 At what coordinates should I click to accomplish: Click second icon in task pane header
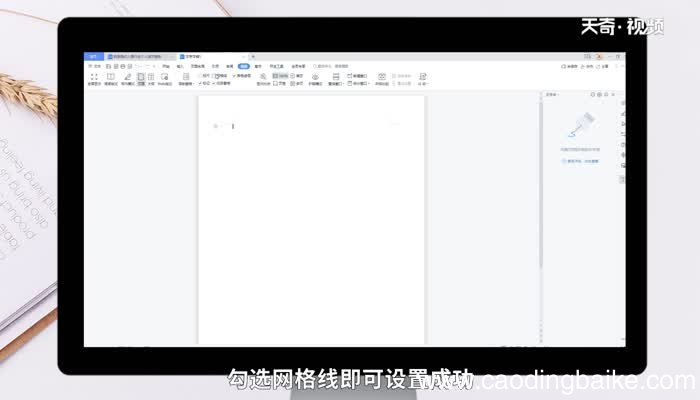click(x=600, y=95)
